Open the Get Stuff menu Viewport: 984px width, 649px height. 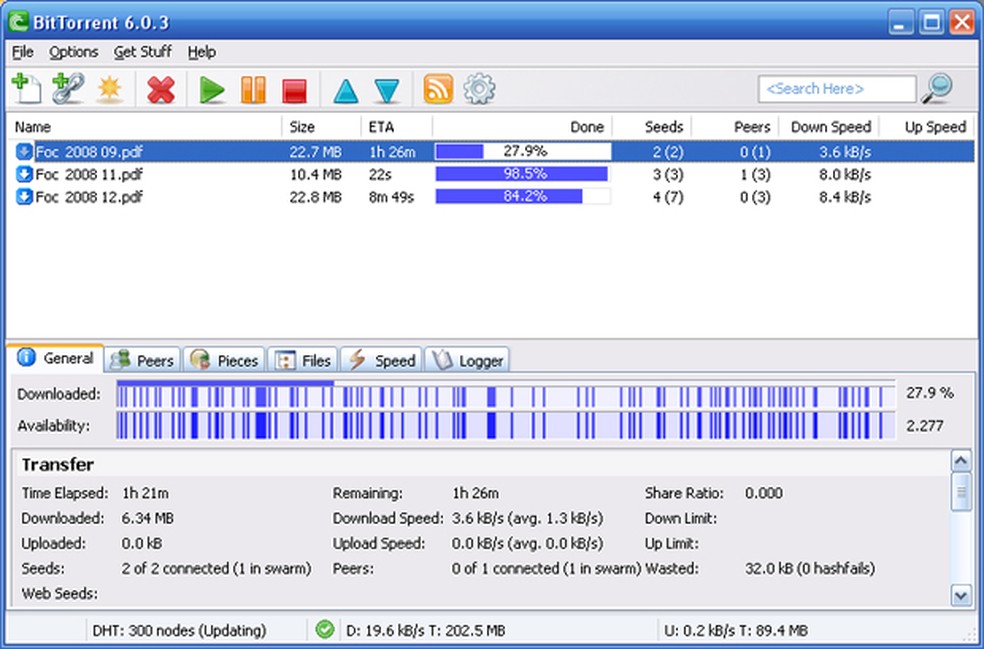coord(142,52)
